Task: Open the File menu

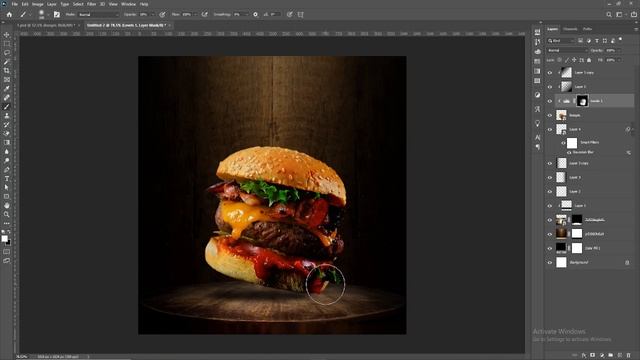Action: click(x=15, y=4)
